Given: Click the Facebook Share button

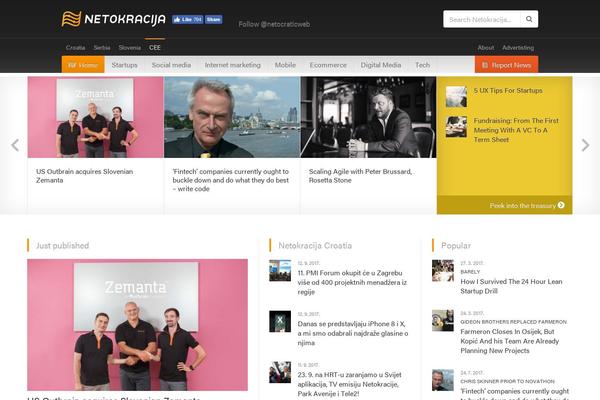Looking at the screenshot, I should click(x=214, y=20).
